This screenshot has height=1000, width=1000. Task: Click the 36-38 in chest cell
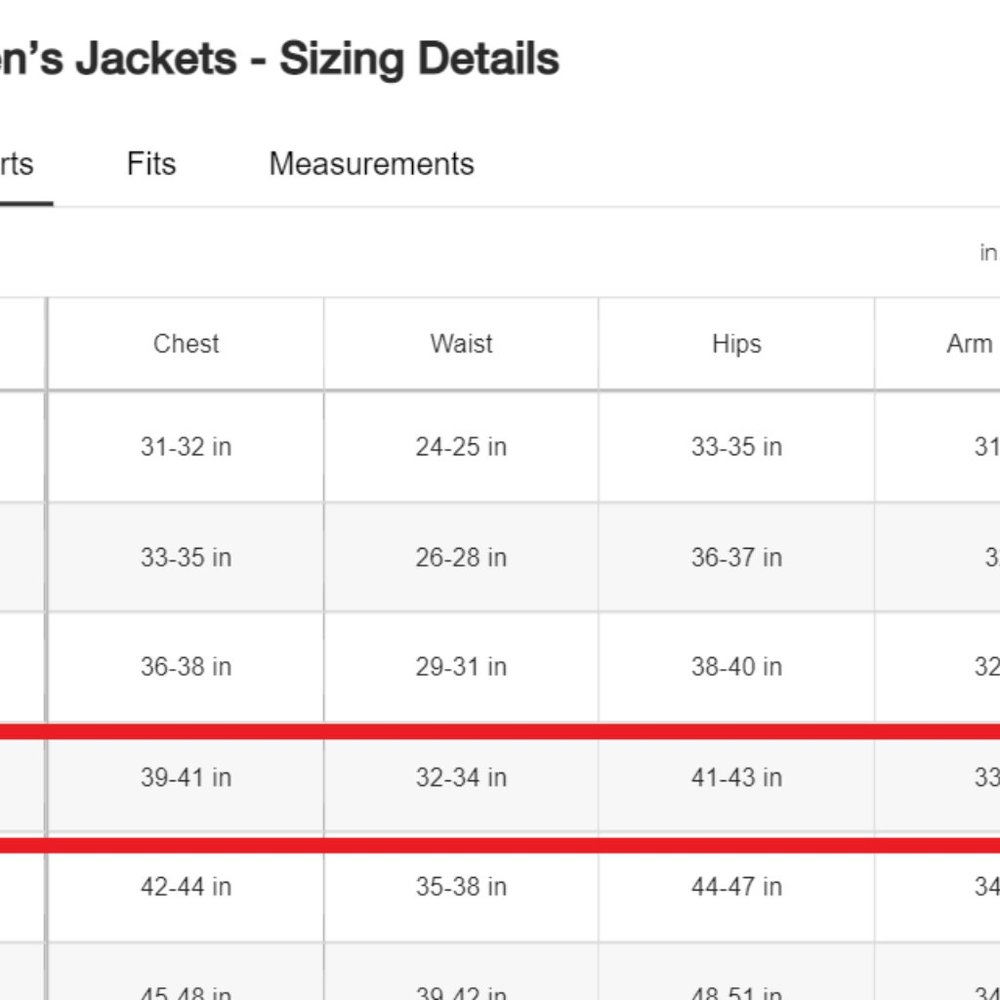tap(186, 667)
